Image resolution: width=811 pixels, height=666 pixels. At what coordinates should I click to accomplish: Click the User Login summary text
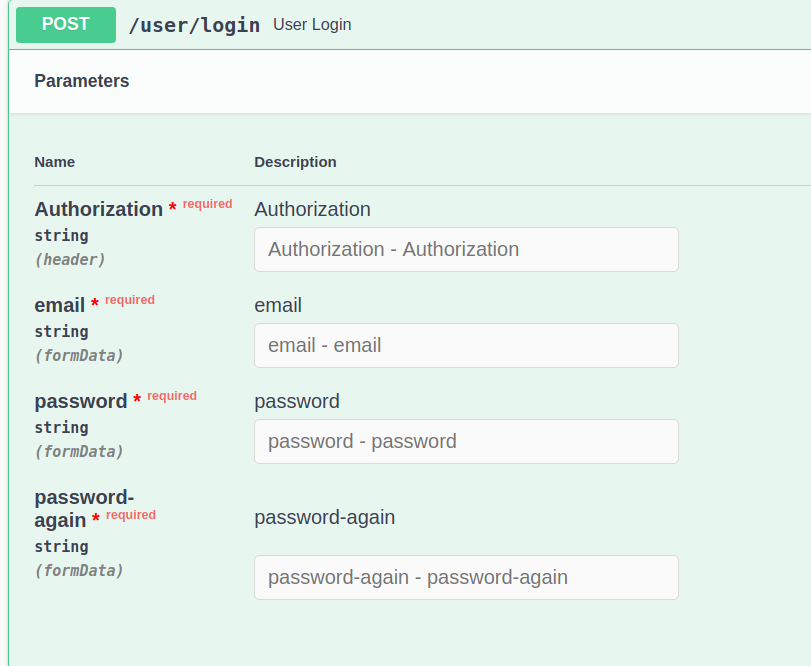pyautogui.click(x=312, y=25)
